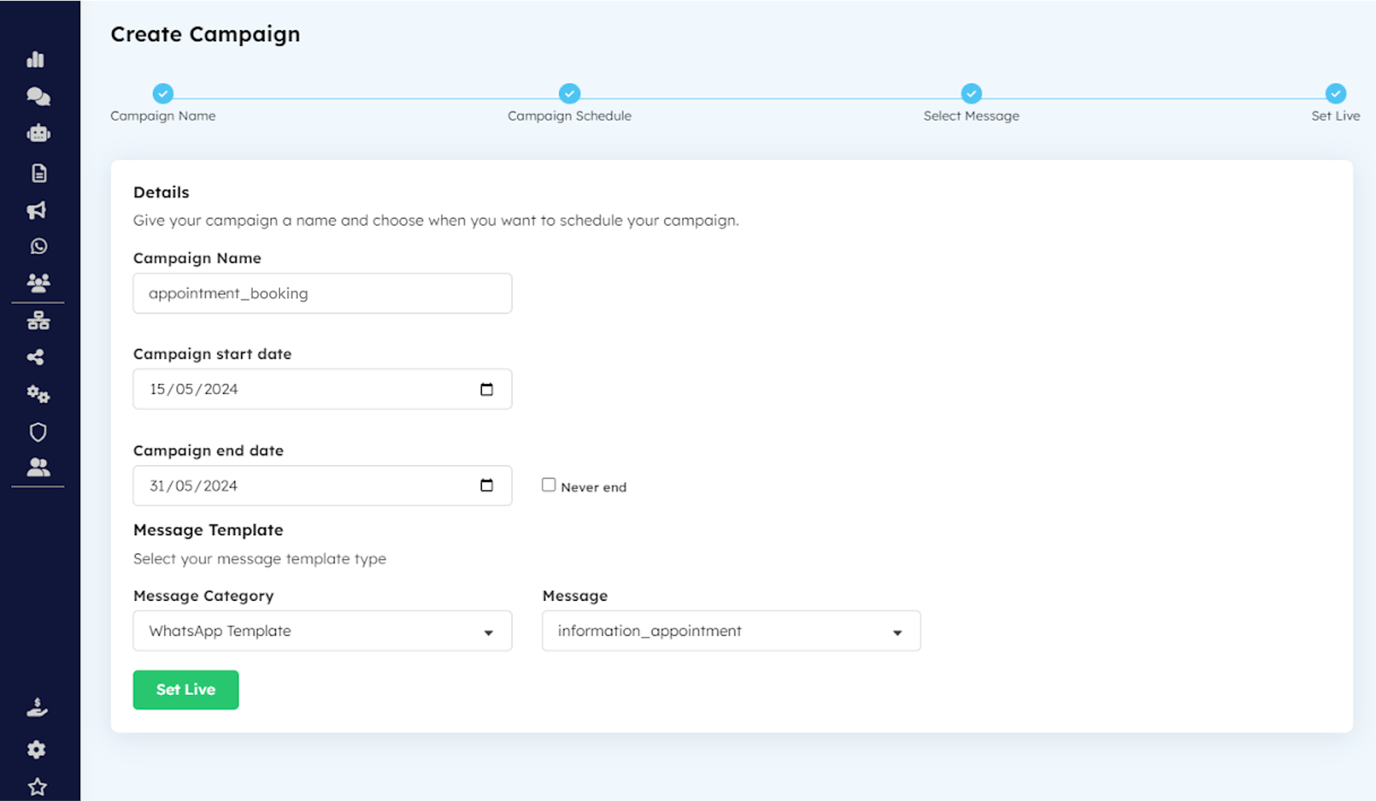Image resolution: width=1376 pixels, height=801 pixels.
Task: Click the contacts group icon in sidebar
Action: [x=37, y=281]
